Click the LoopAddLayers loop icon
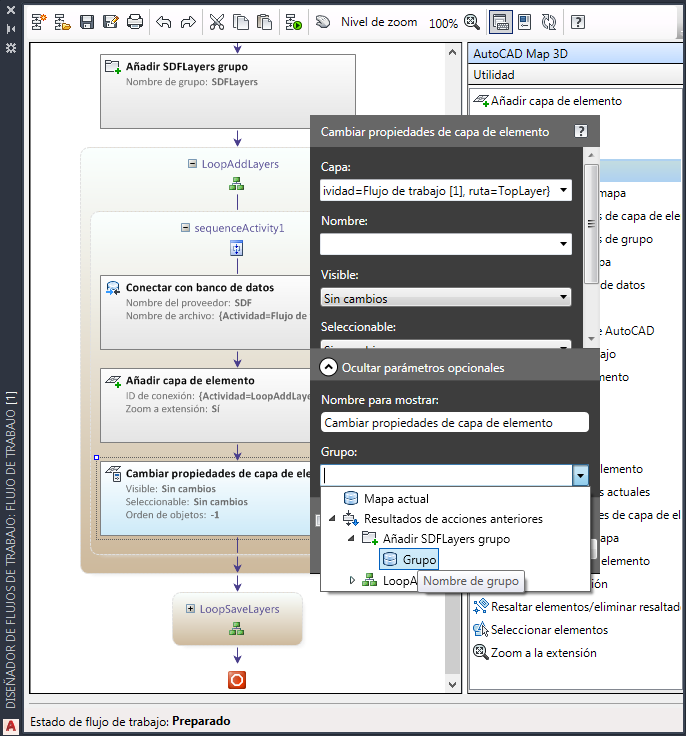The width and height of the screenshot is (686, 736). 237,184
